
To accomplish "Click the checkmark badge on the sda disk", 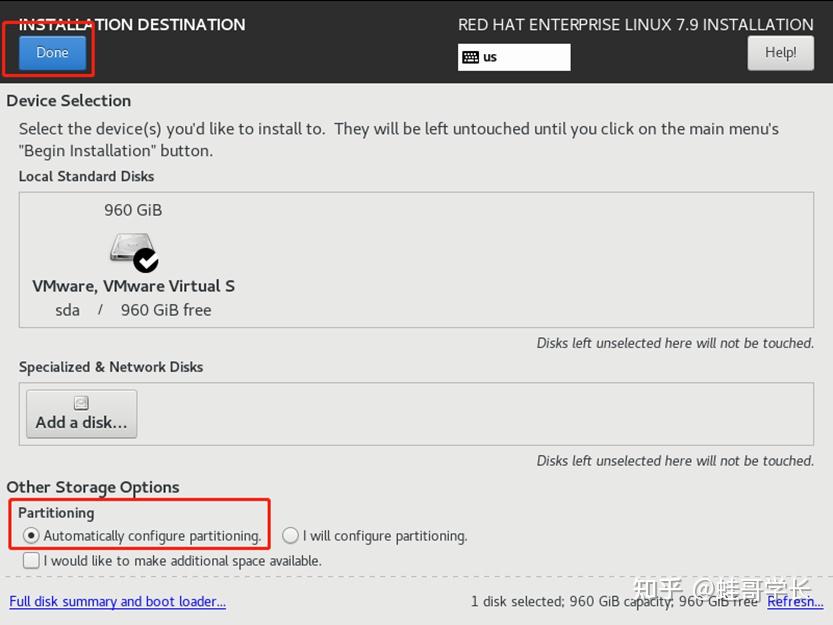I will 146,260.
